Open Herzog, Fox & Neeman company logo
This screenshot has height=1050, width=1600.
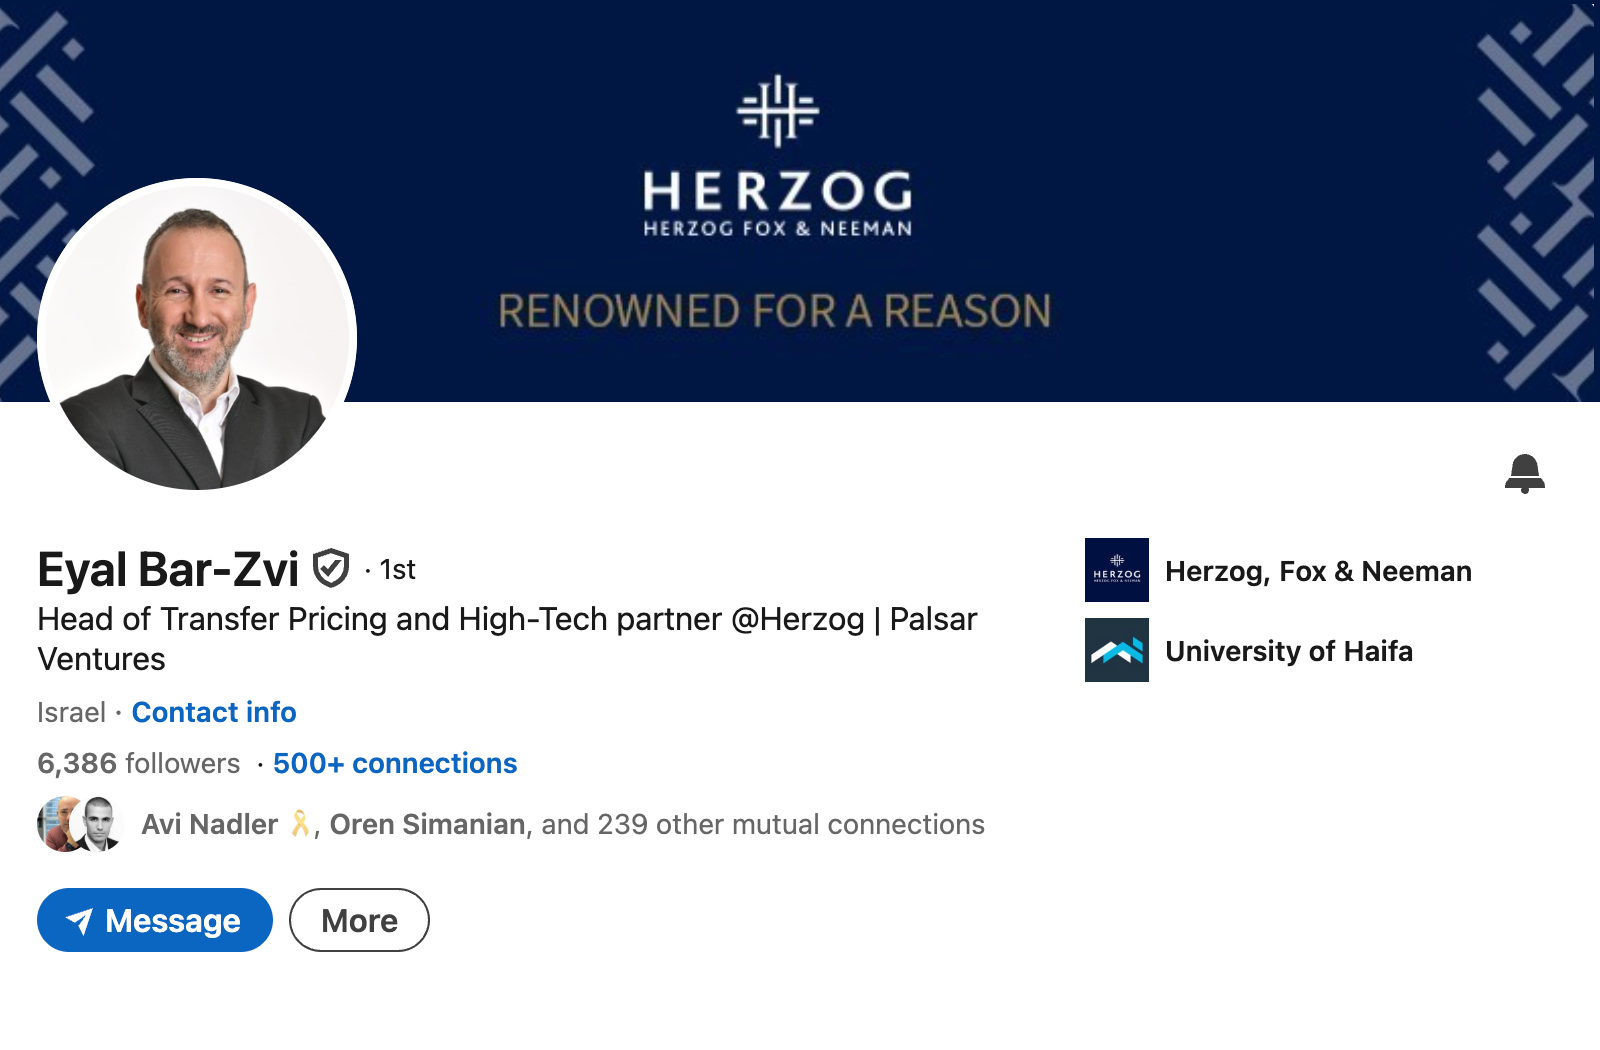[x=1116, y=570]
